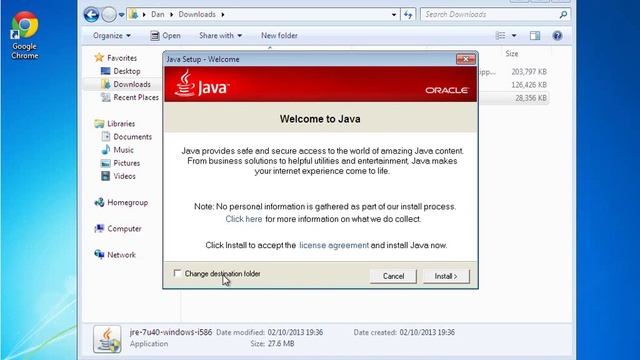Open Google Chrome desktop shortcut

[24, 36]
